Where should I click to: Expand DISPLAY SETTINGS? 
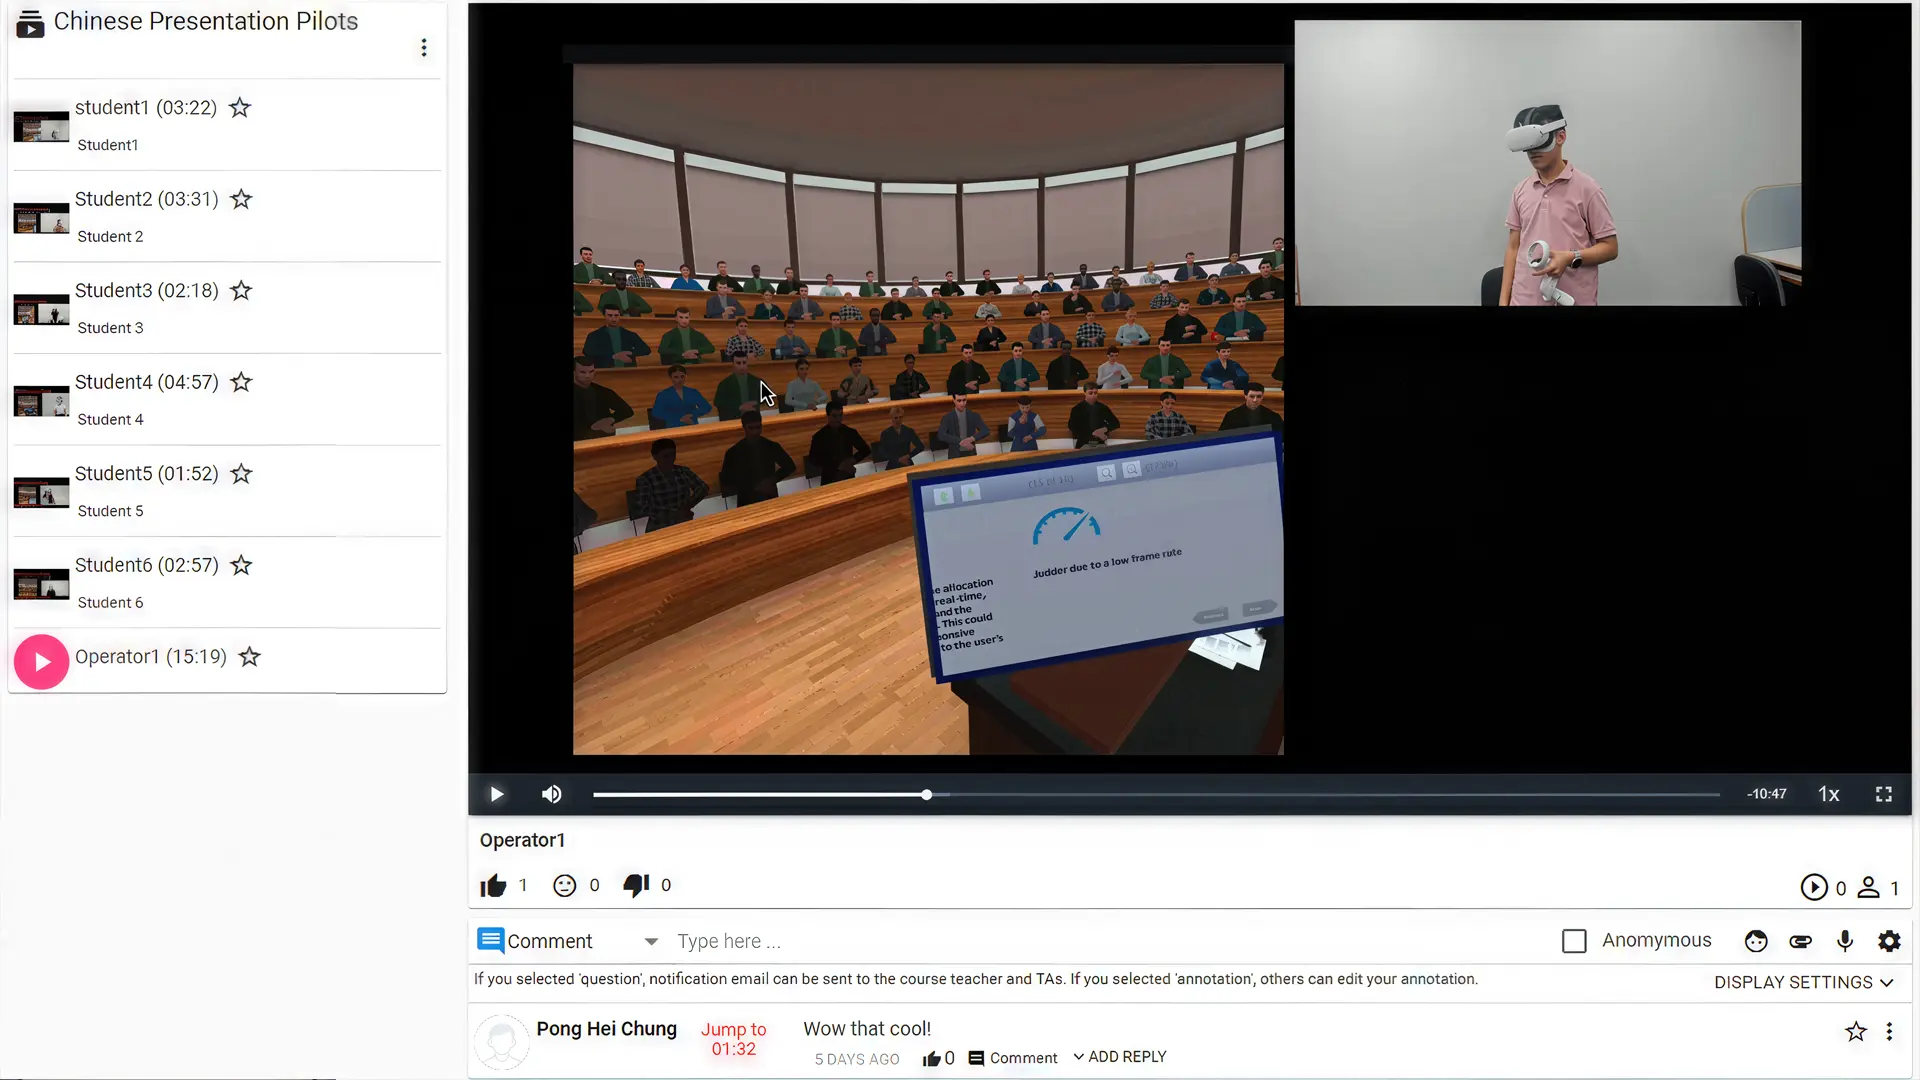[x=1803, y=982]
